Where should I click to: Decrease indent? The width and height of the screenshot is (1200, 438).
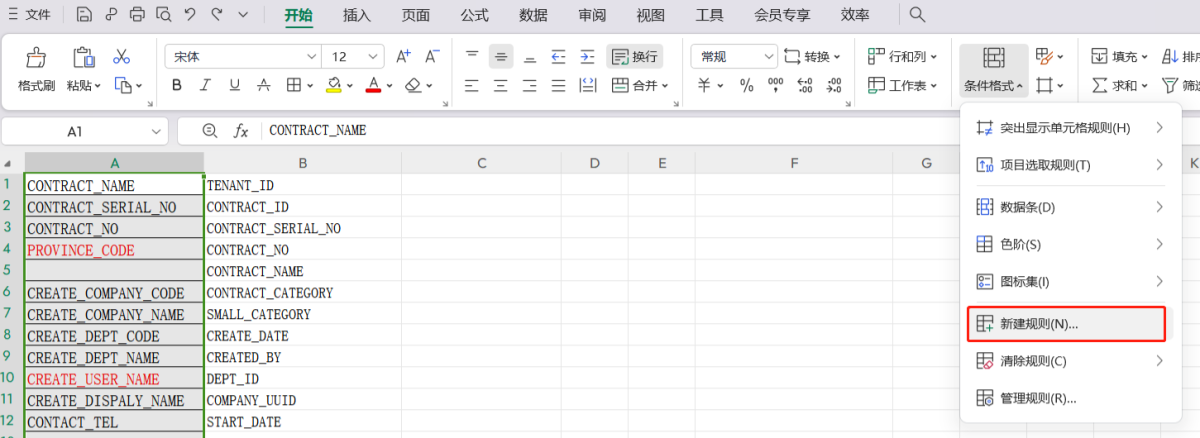(x=559, y=57)
